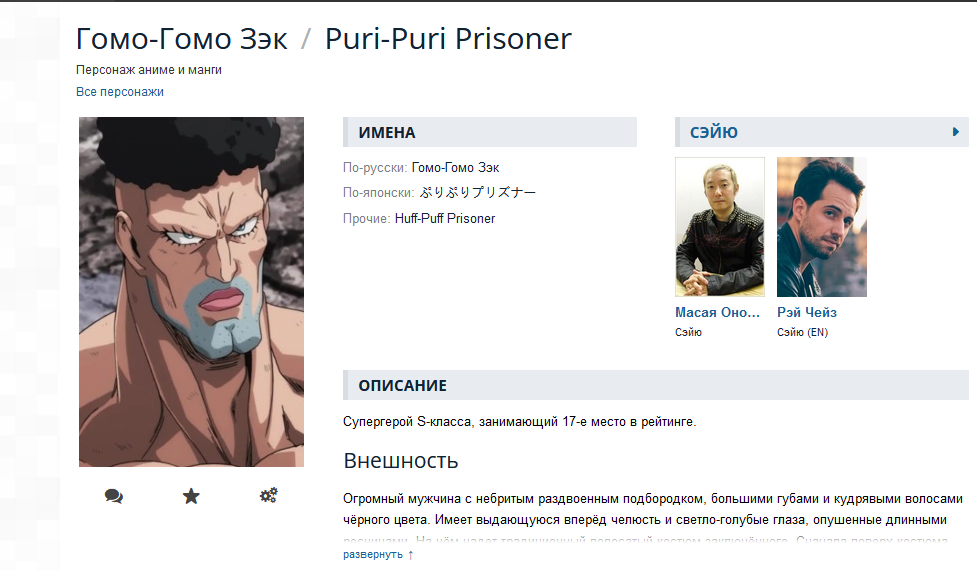The height and width of the screenshot is (571, 977).
Task: Follow the Рэй Чейз name link
Action: [x=806, y=312]
